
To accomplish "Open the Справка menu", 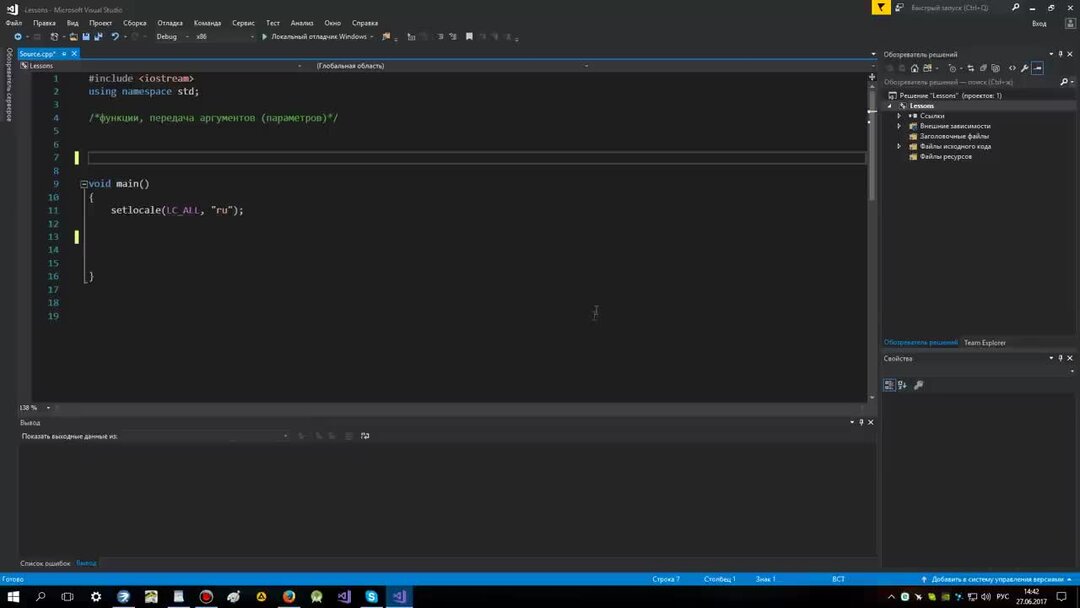I will click(364, 23).
